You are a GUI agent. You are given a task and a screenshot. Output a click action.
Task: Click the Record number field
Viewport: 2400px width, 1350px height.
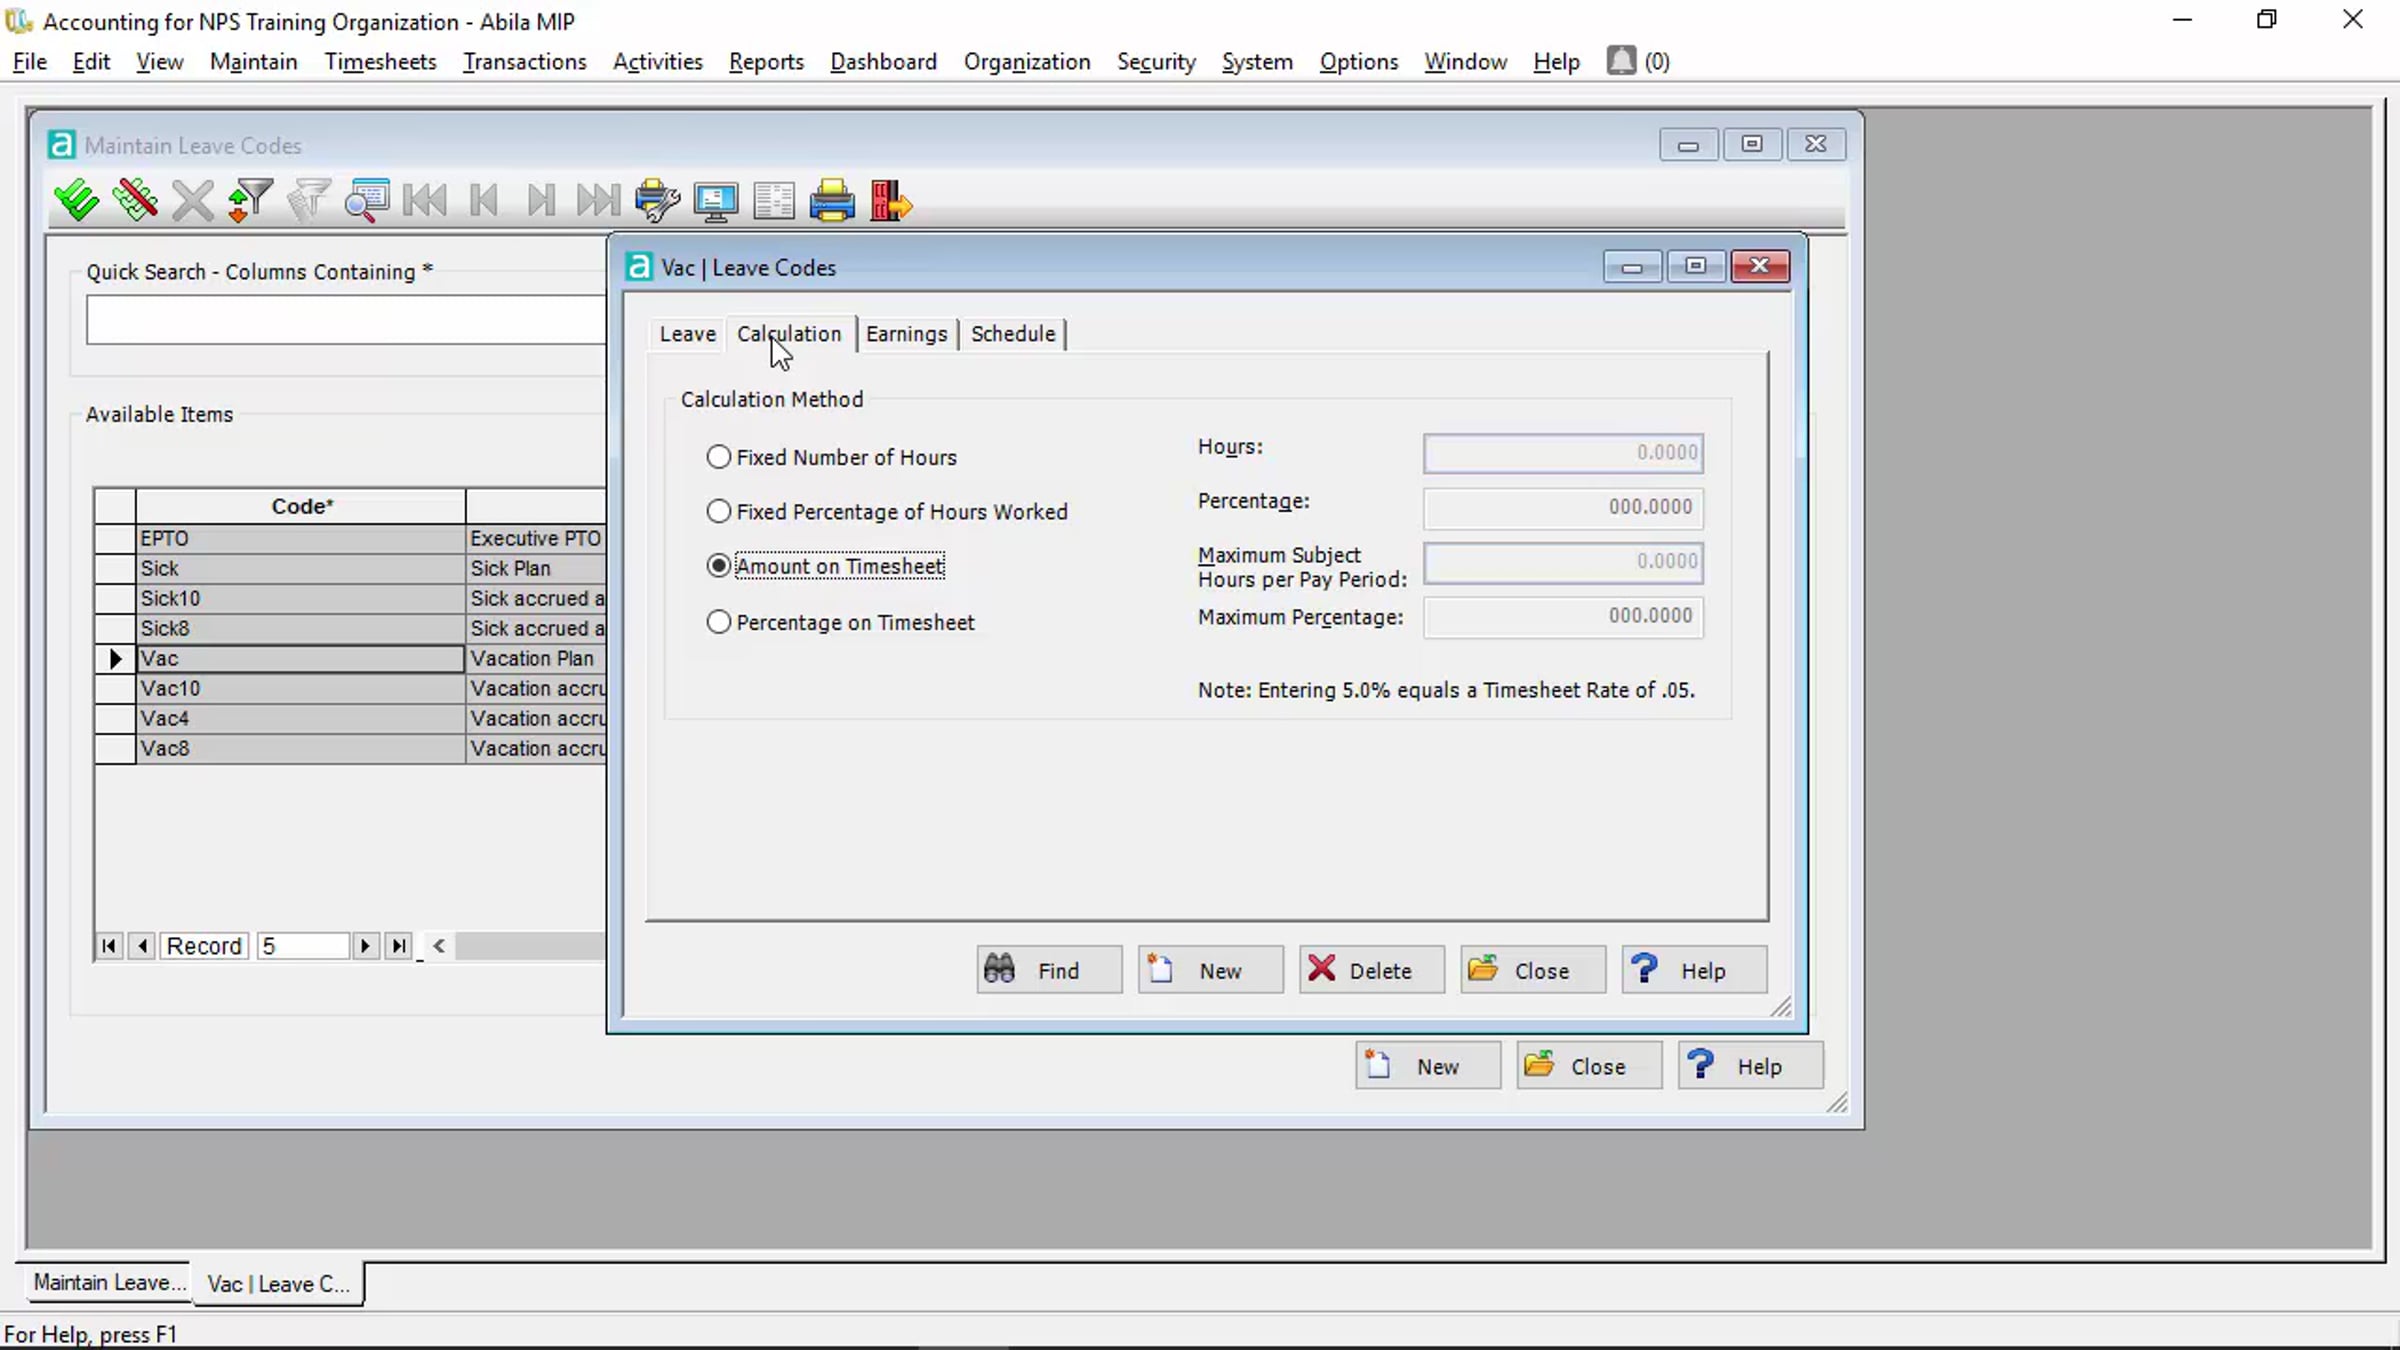303,946
